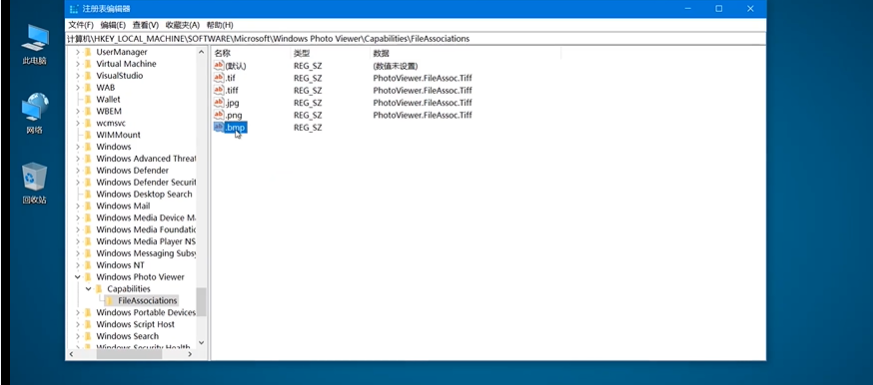873x385 pixels.
Task: Click the WIMMount folder icon
Action: [87, 135]
